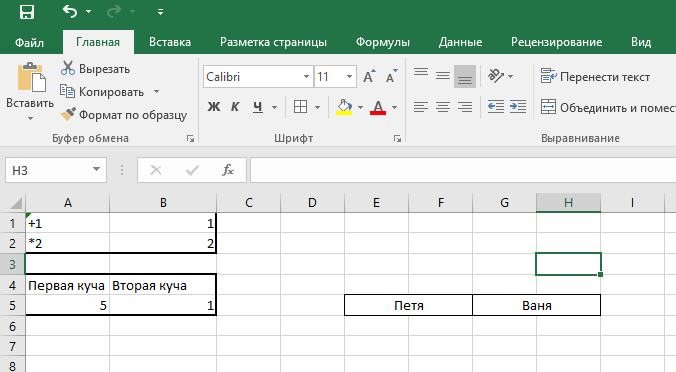Expand the Вставить paste options arrow
The width and height of the screenshot is (676, 372).
pyautogui.click(x=30, y=118)
